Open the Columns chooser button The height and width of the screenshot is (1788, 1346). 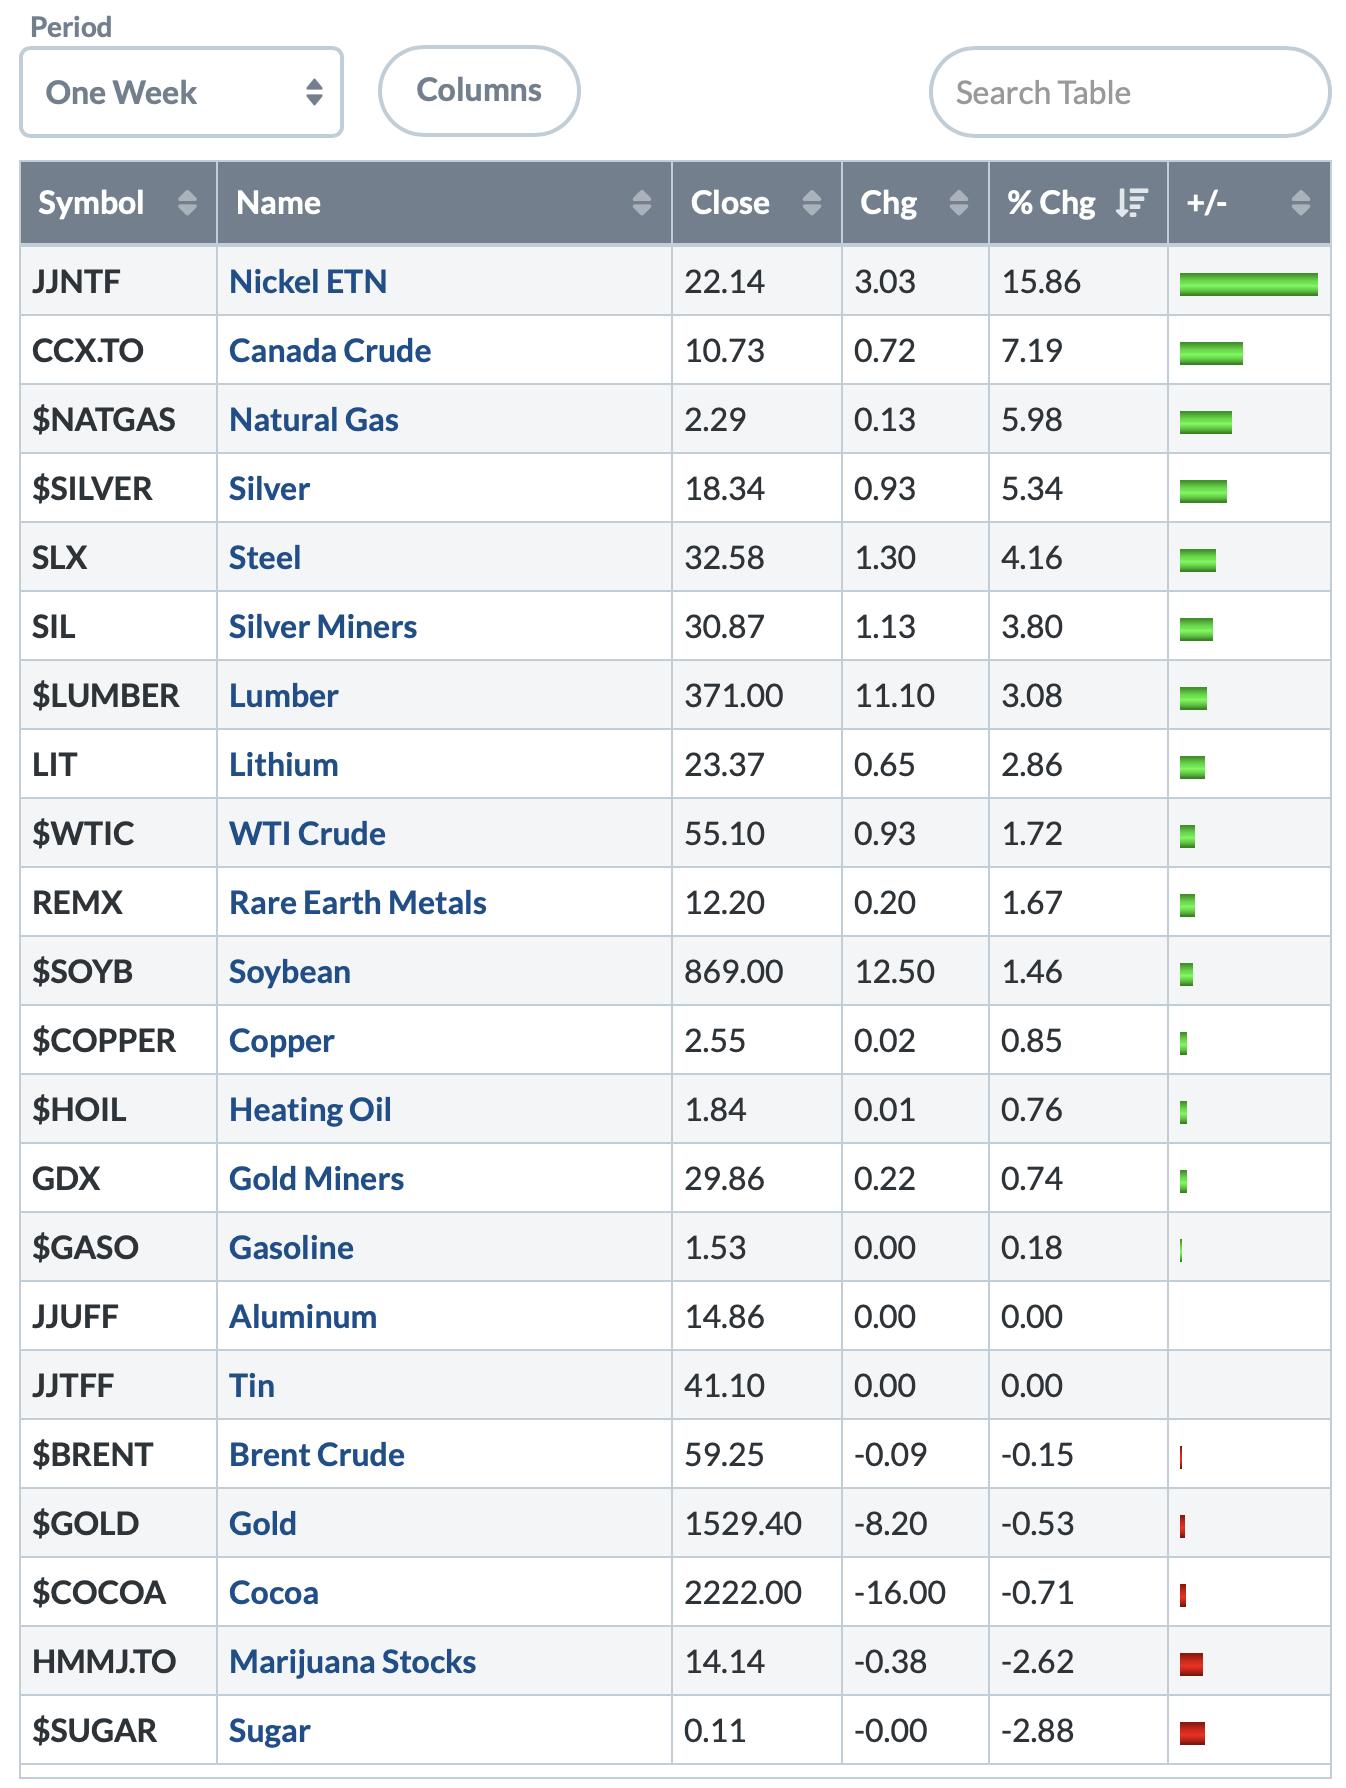pos(479,91)
